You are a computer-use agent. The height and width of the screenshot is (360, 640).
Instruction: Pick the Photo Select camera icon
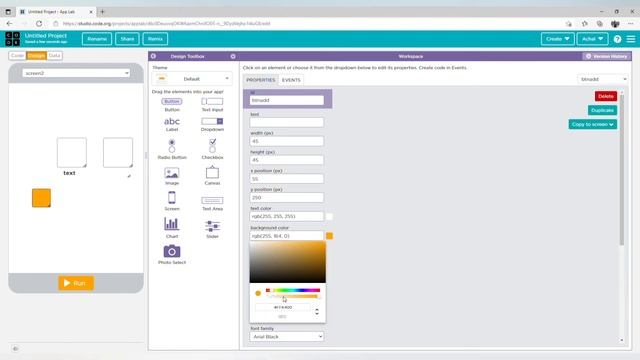point(172,251)
